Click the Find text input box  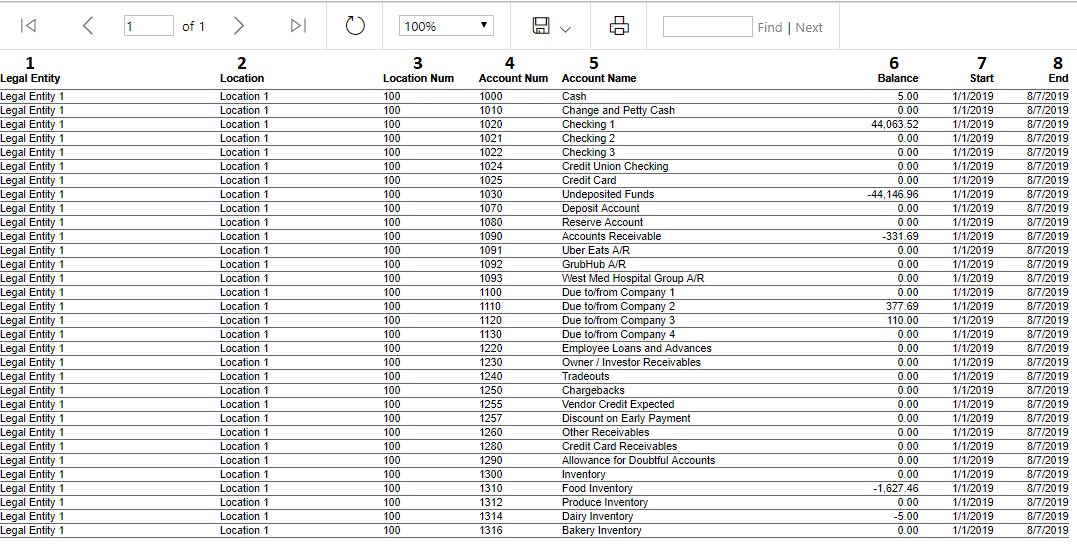click(x=707, y=26)
